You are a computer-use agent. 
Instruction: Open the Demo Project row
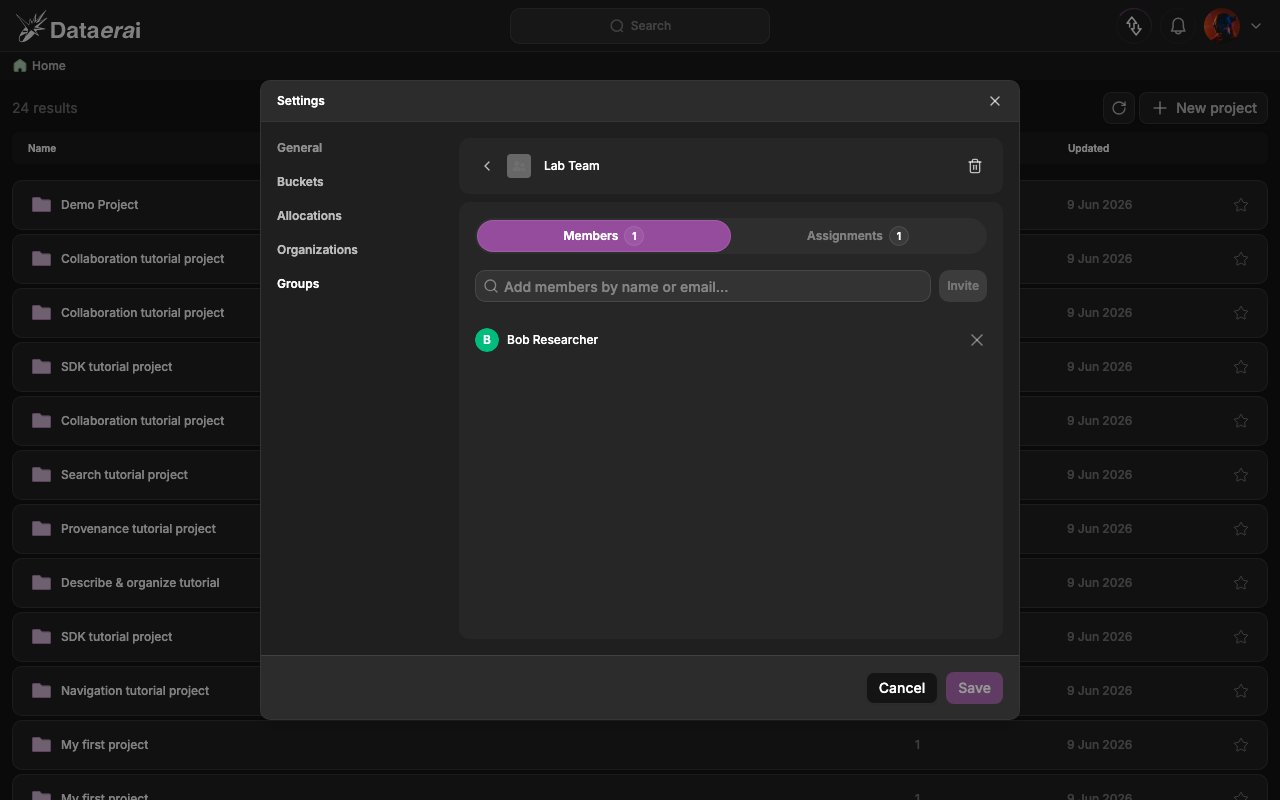click(640, 205)
